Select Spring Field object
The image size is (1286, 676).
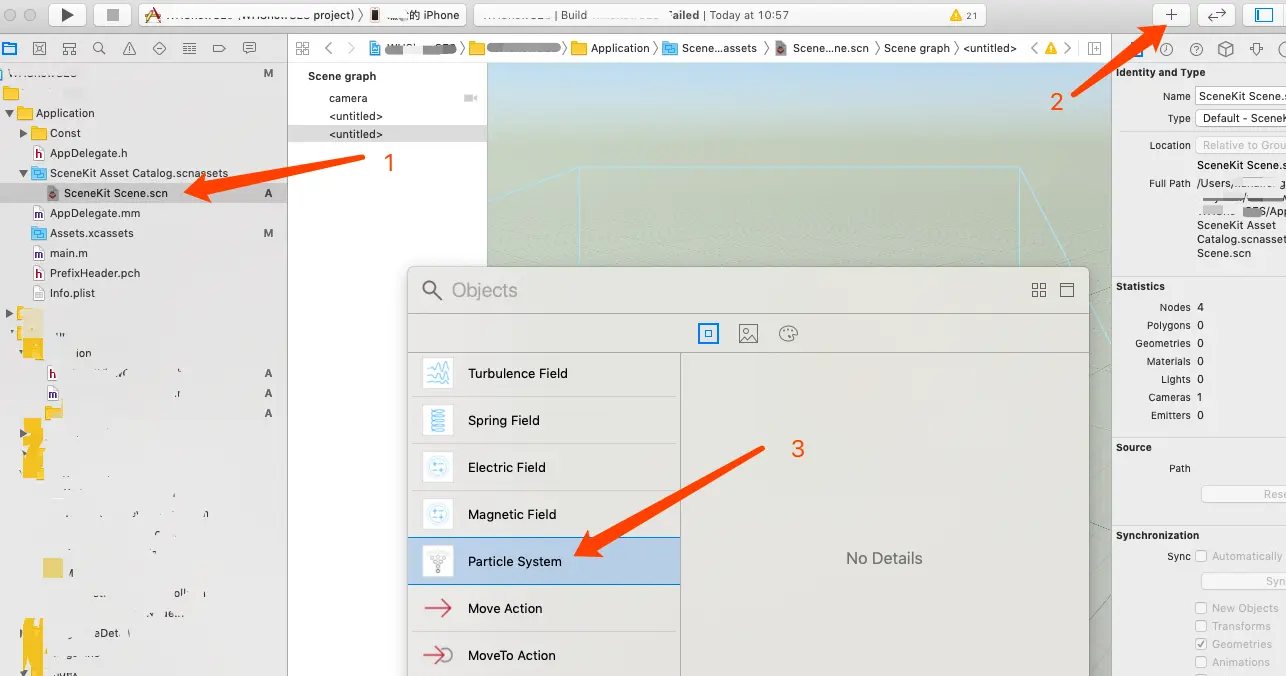[x=544, y=420]
